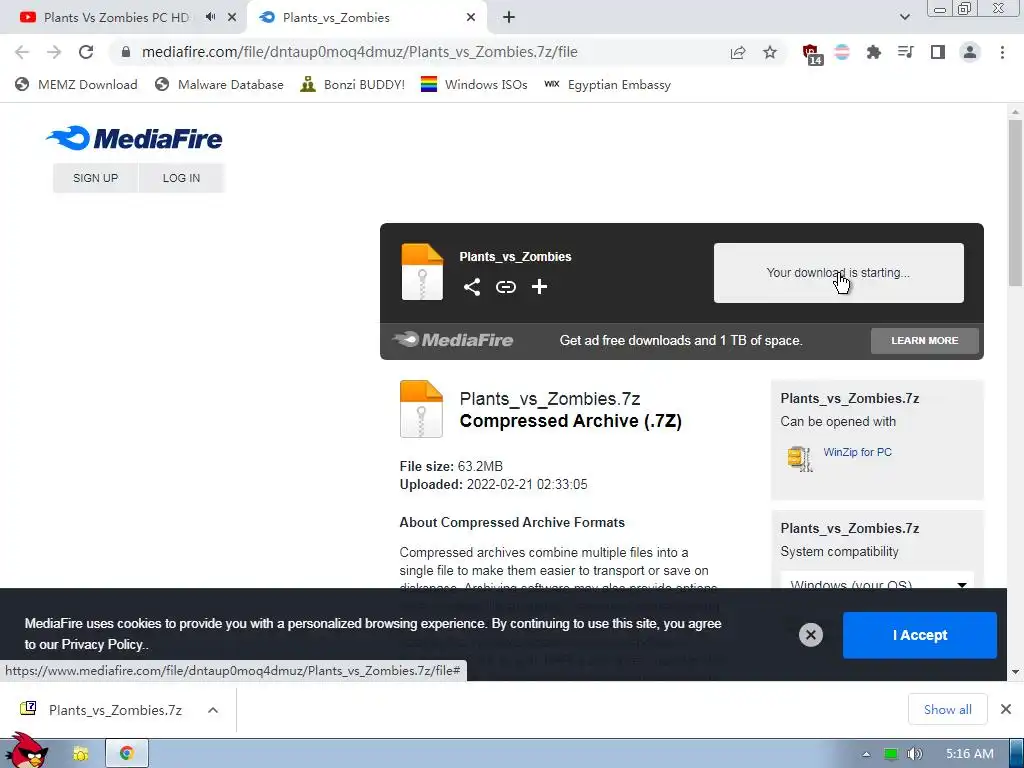Close the YouTube browser tab

232,18
